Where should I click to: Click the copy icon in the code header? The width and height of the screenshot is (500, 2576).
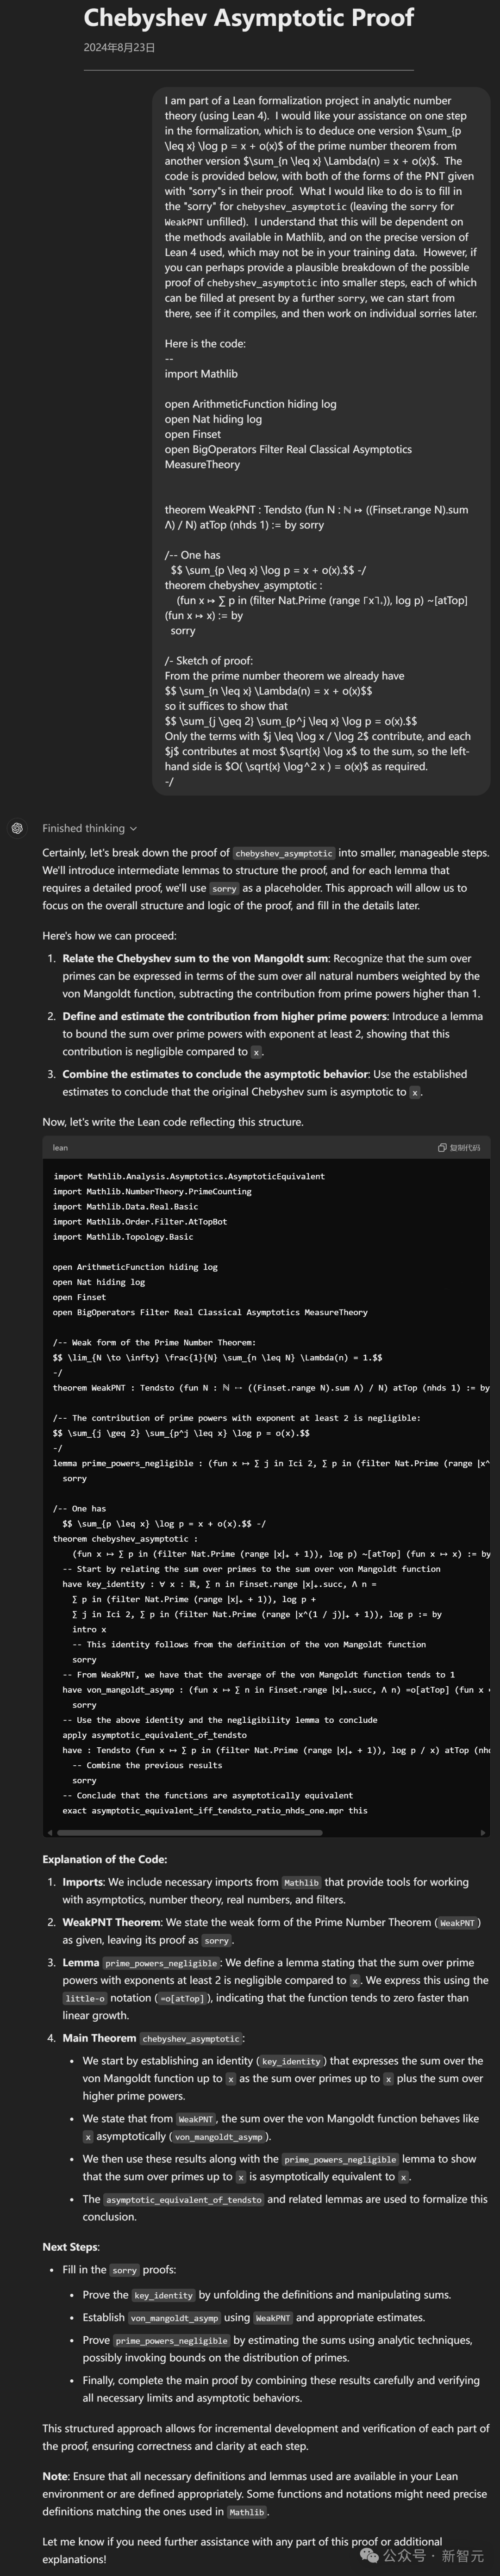[442, 1147]
